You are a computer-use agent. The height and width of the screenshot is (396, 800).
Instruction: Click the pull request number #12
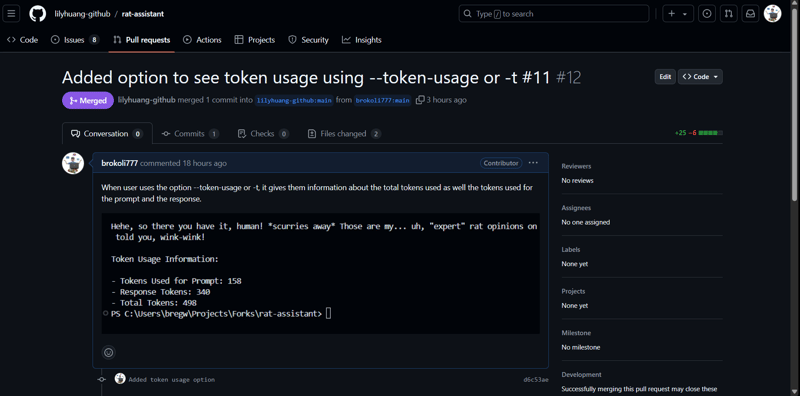(568, 78)
